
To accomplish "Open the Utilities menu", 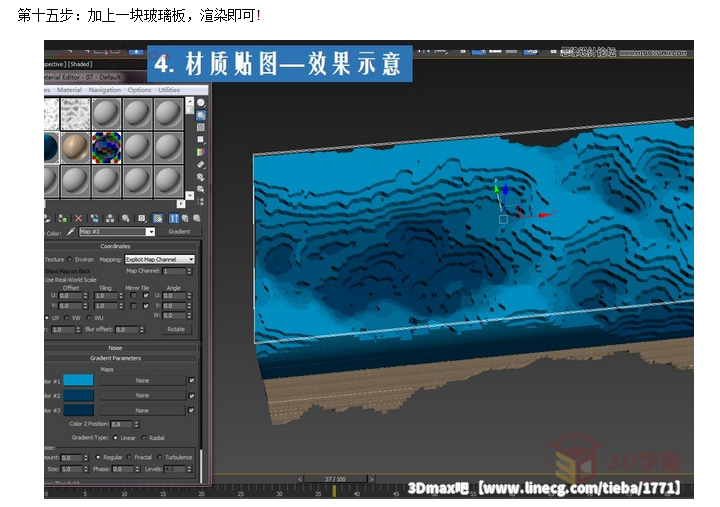I will pos(169,90).
